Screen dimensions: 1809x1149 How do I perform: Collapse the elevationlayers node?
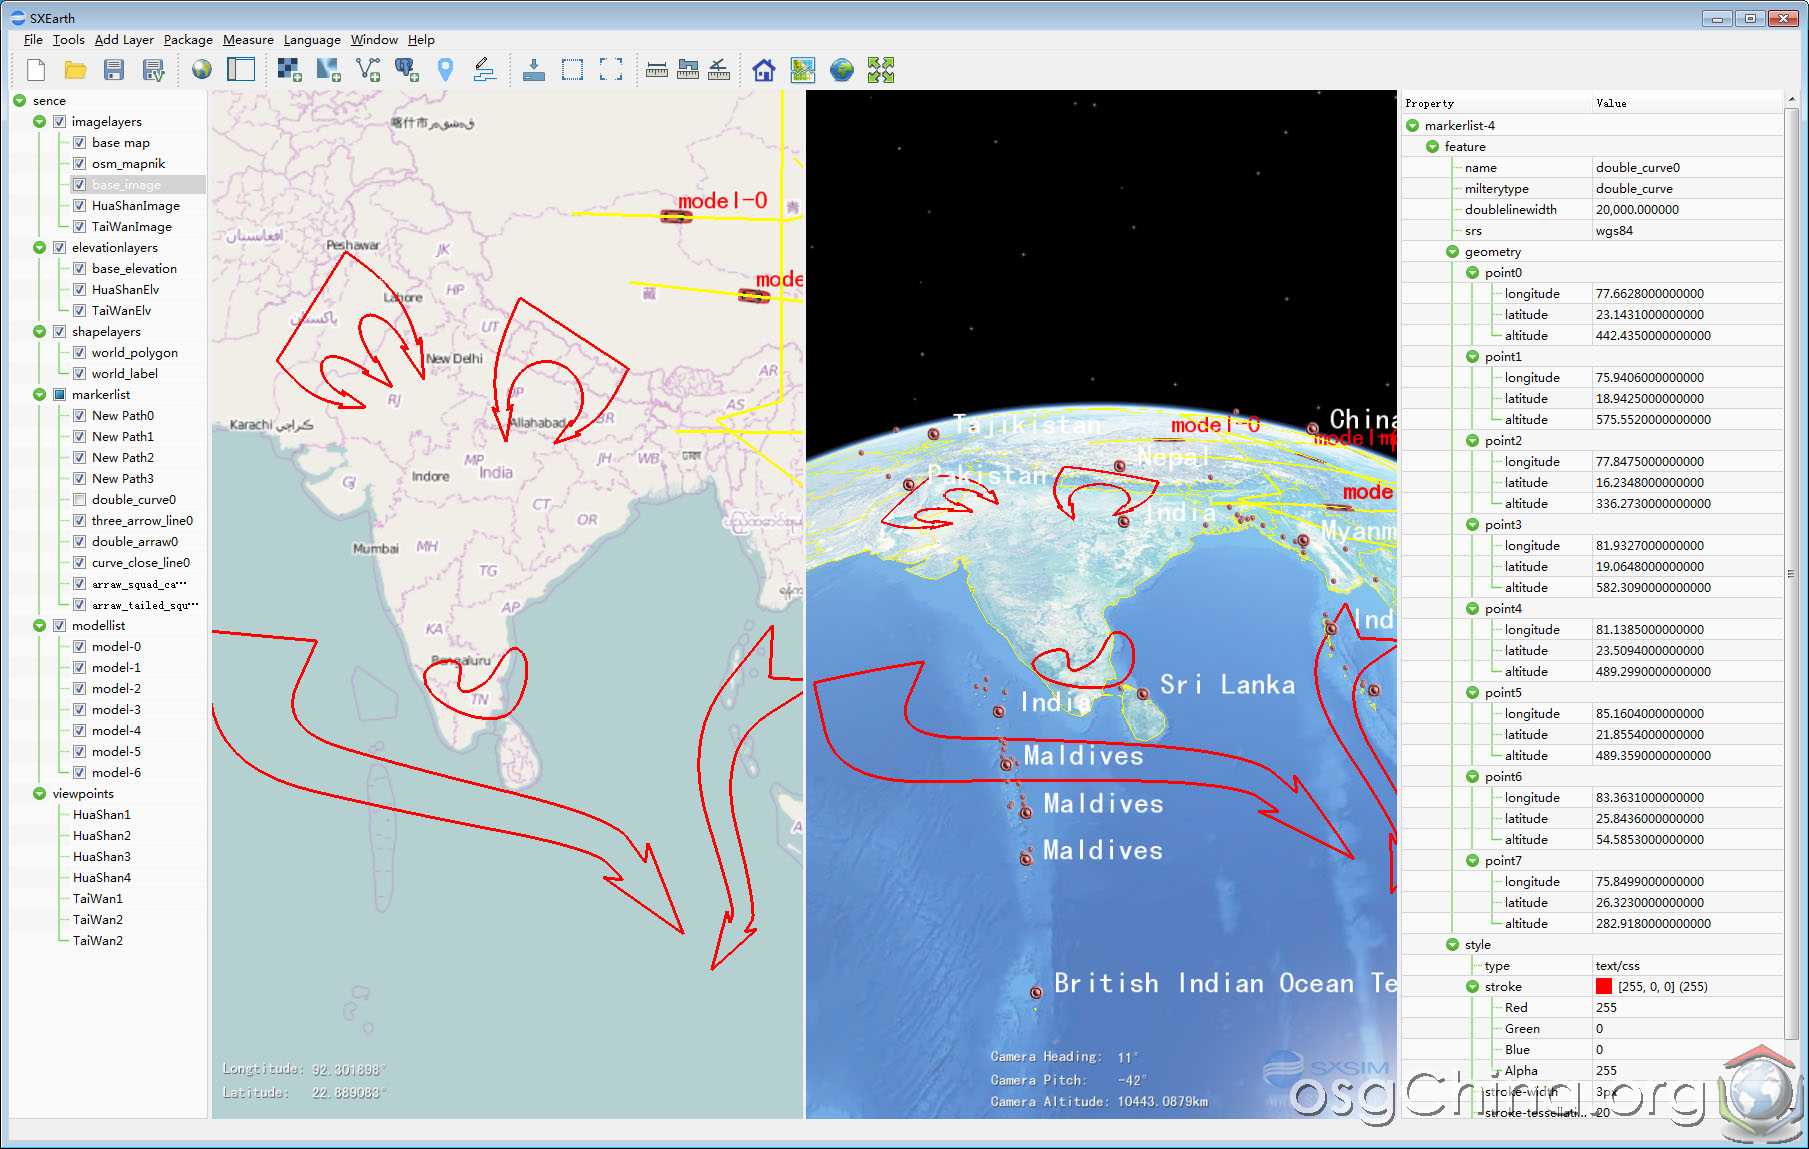coord(39,247)
